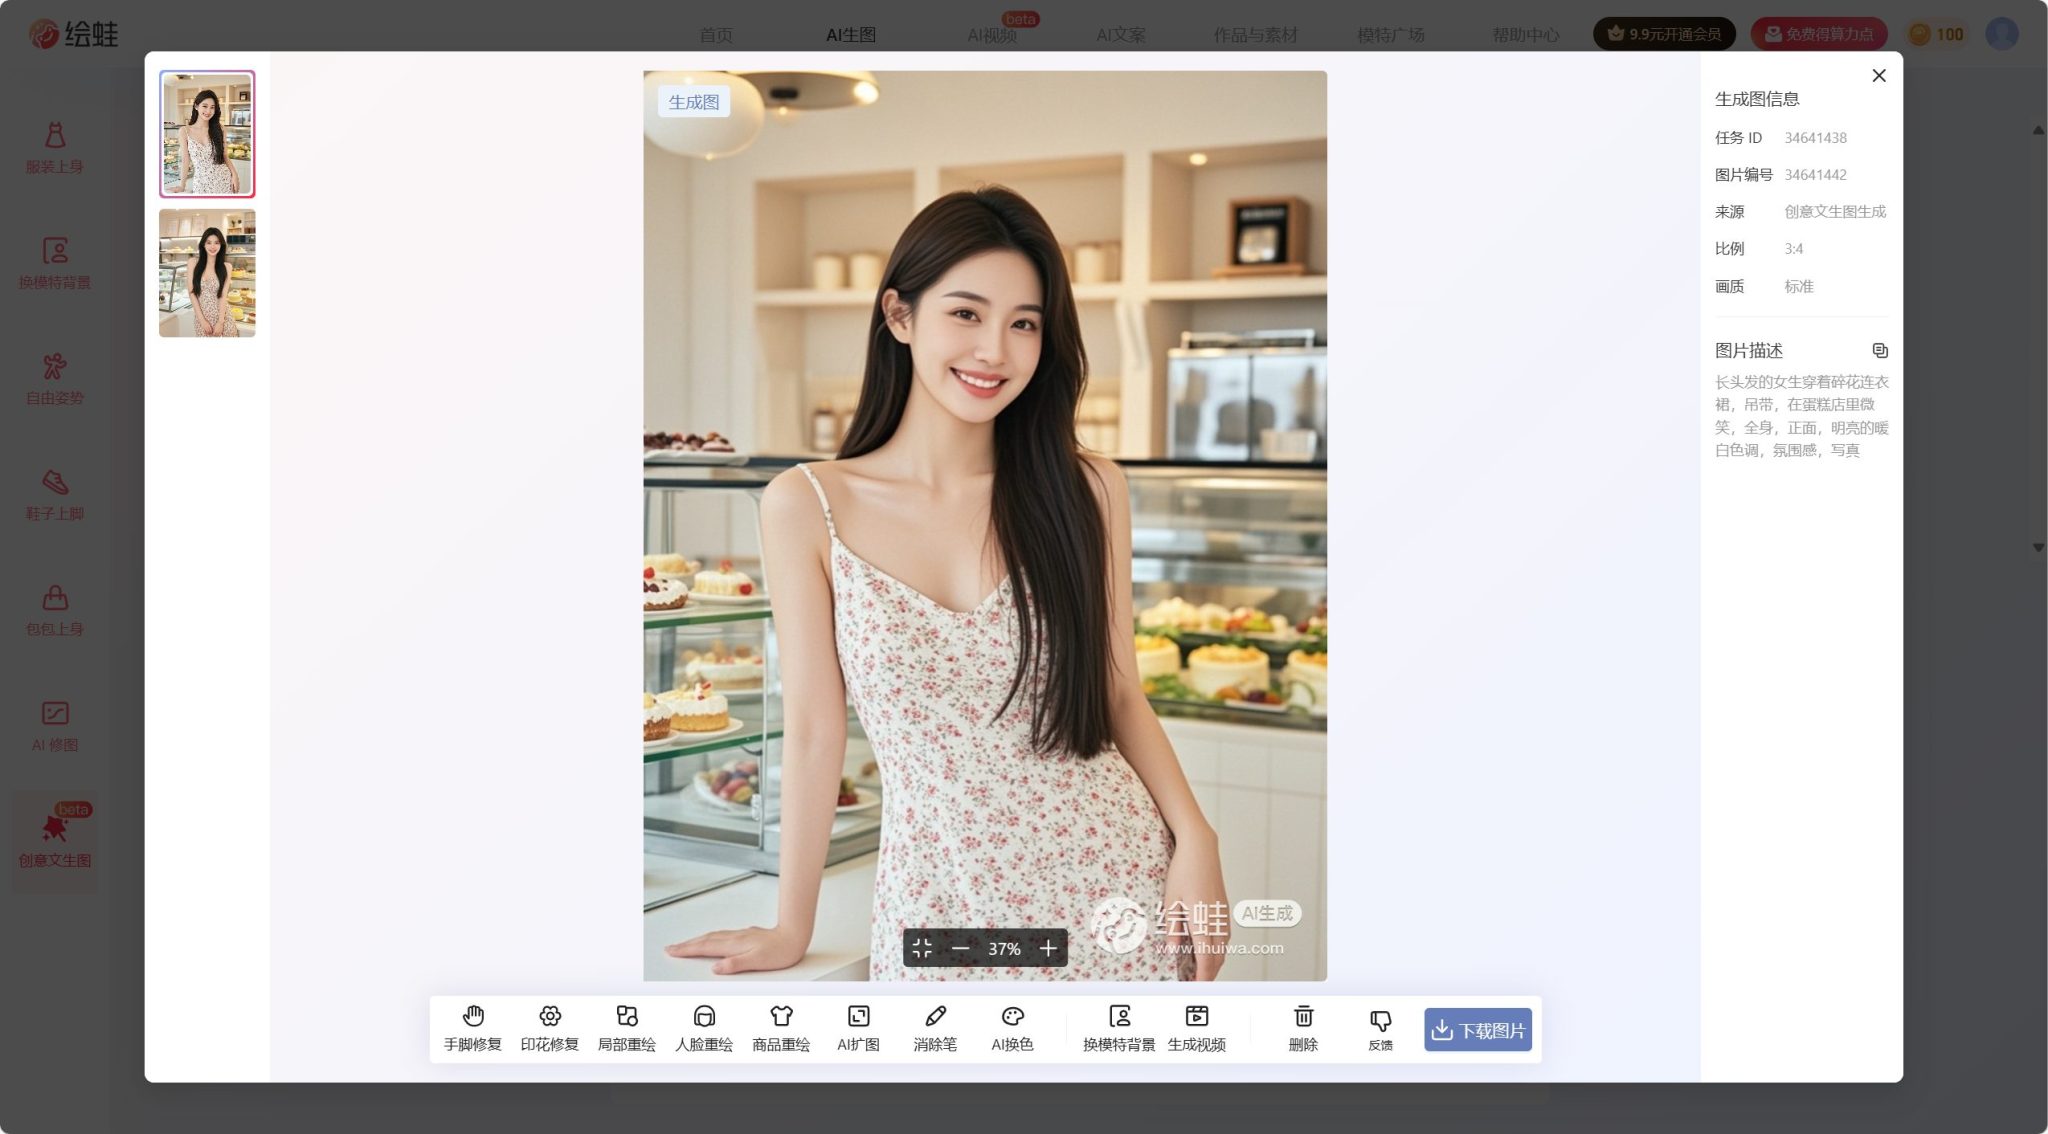
Task: Open the 帮助中心 tab
Action: point(1526,35)
